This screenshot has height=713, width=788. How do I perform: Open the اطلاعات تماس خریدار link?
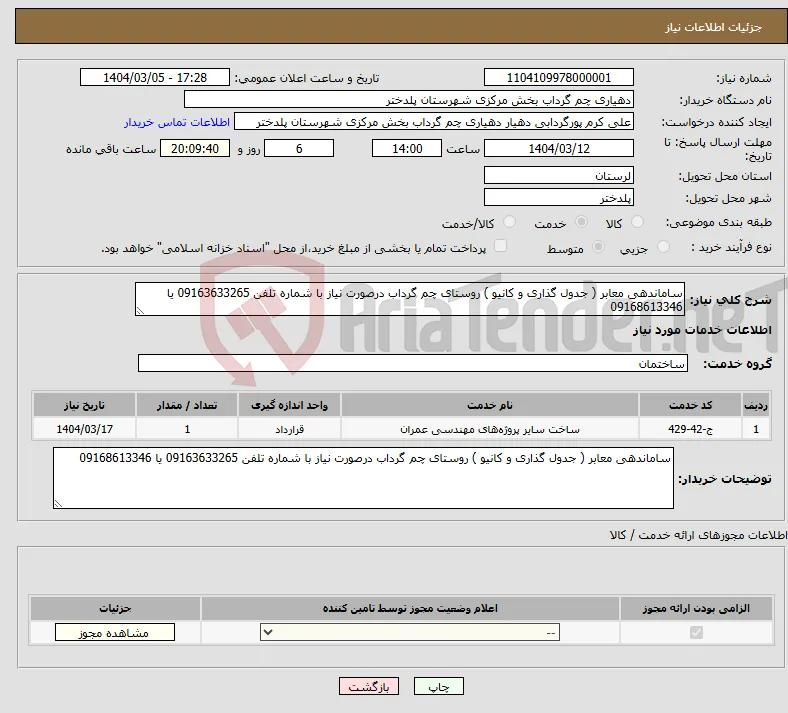176,122
